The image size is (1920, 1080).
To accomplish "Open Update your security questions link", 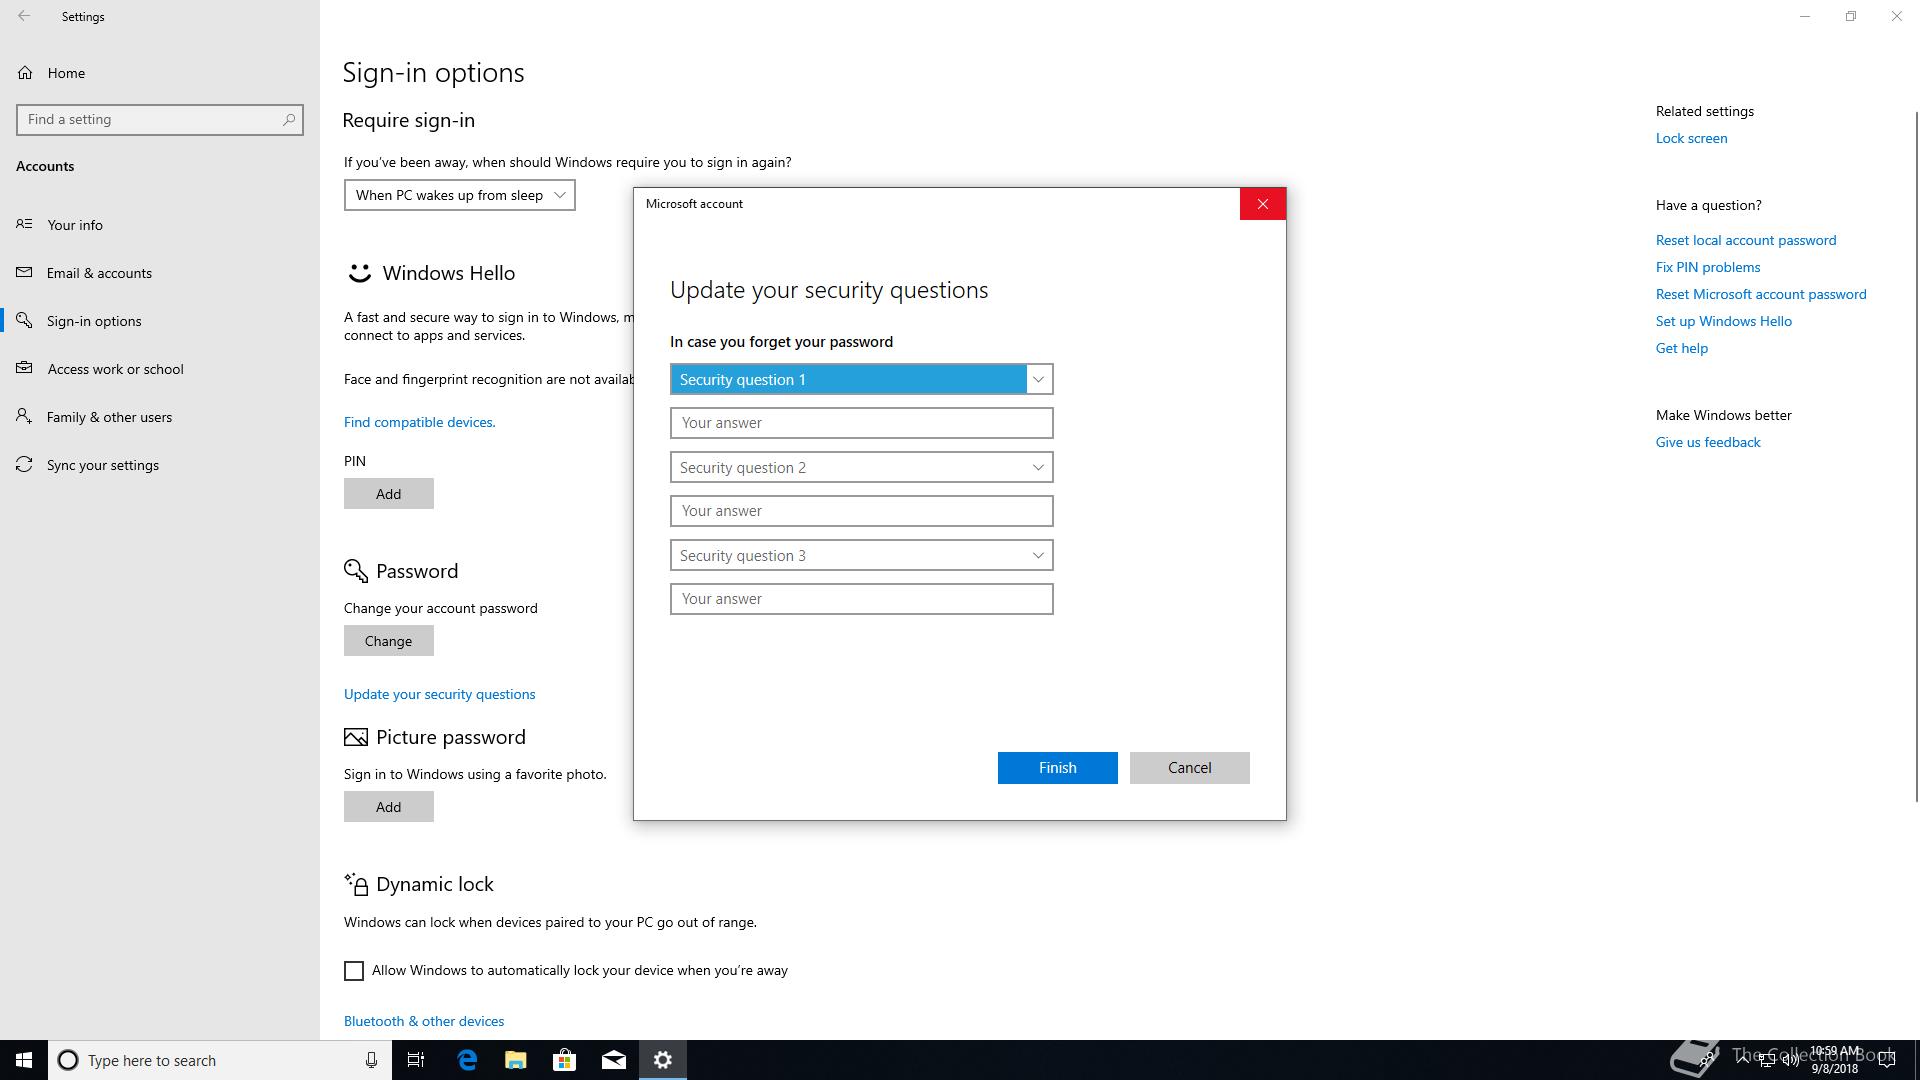I will click(440, 694).
